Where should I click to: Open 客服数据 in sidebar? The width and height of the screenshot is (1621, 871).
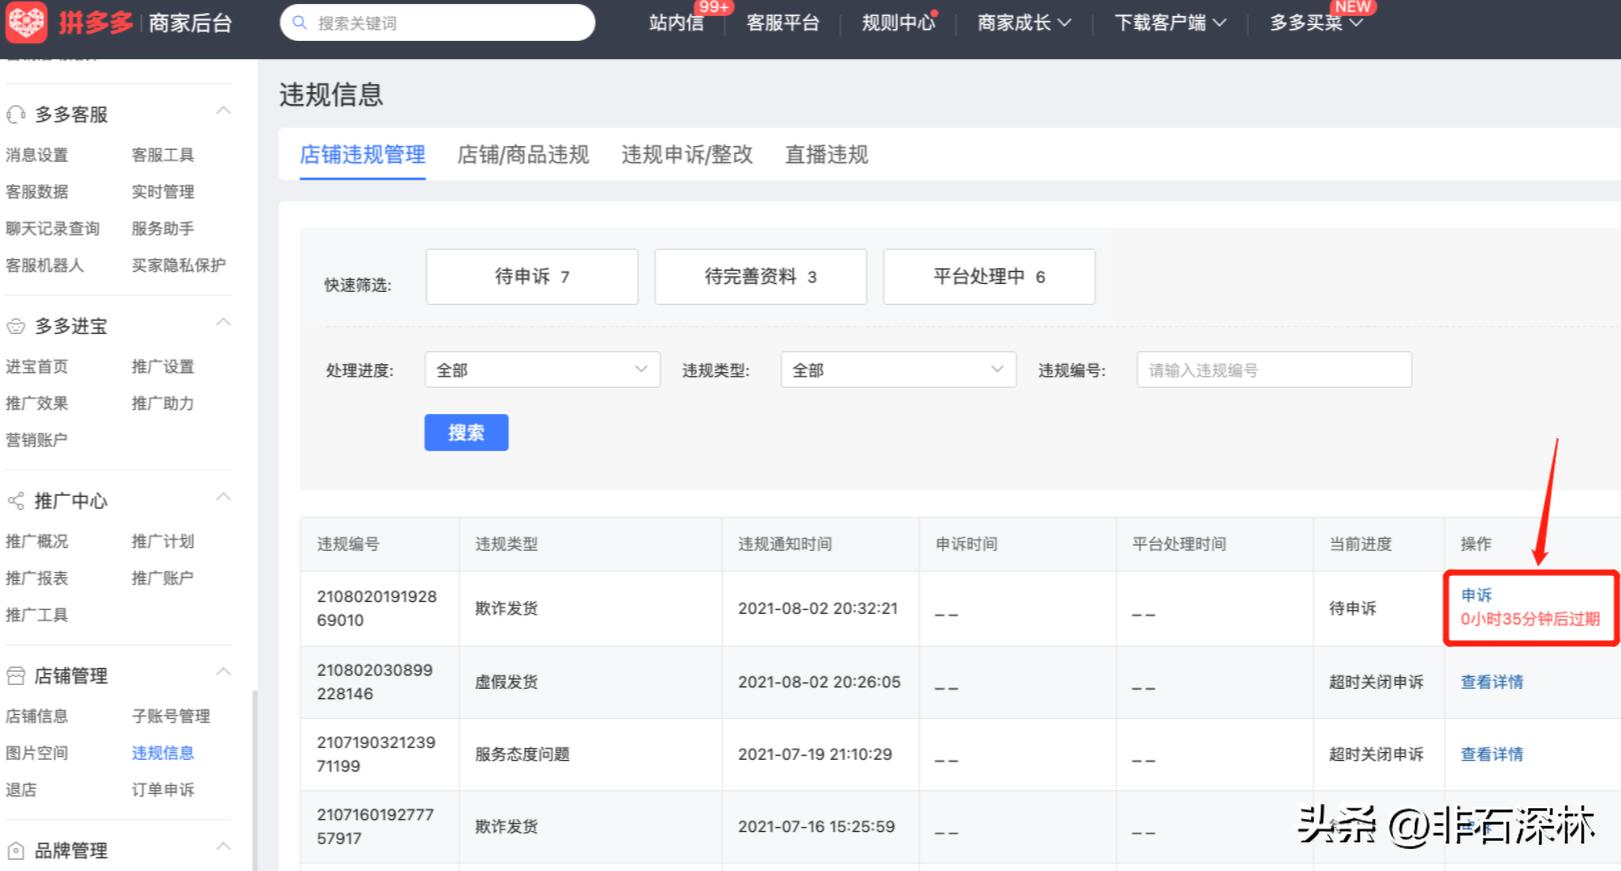(37, 192)
